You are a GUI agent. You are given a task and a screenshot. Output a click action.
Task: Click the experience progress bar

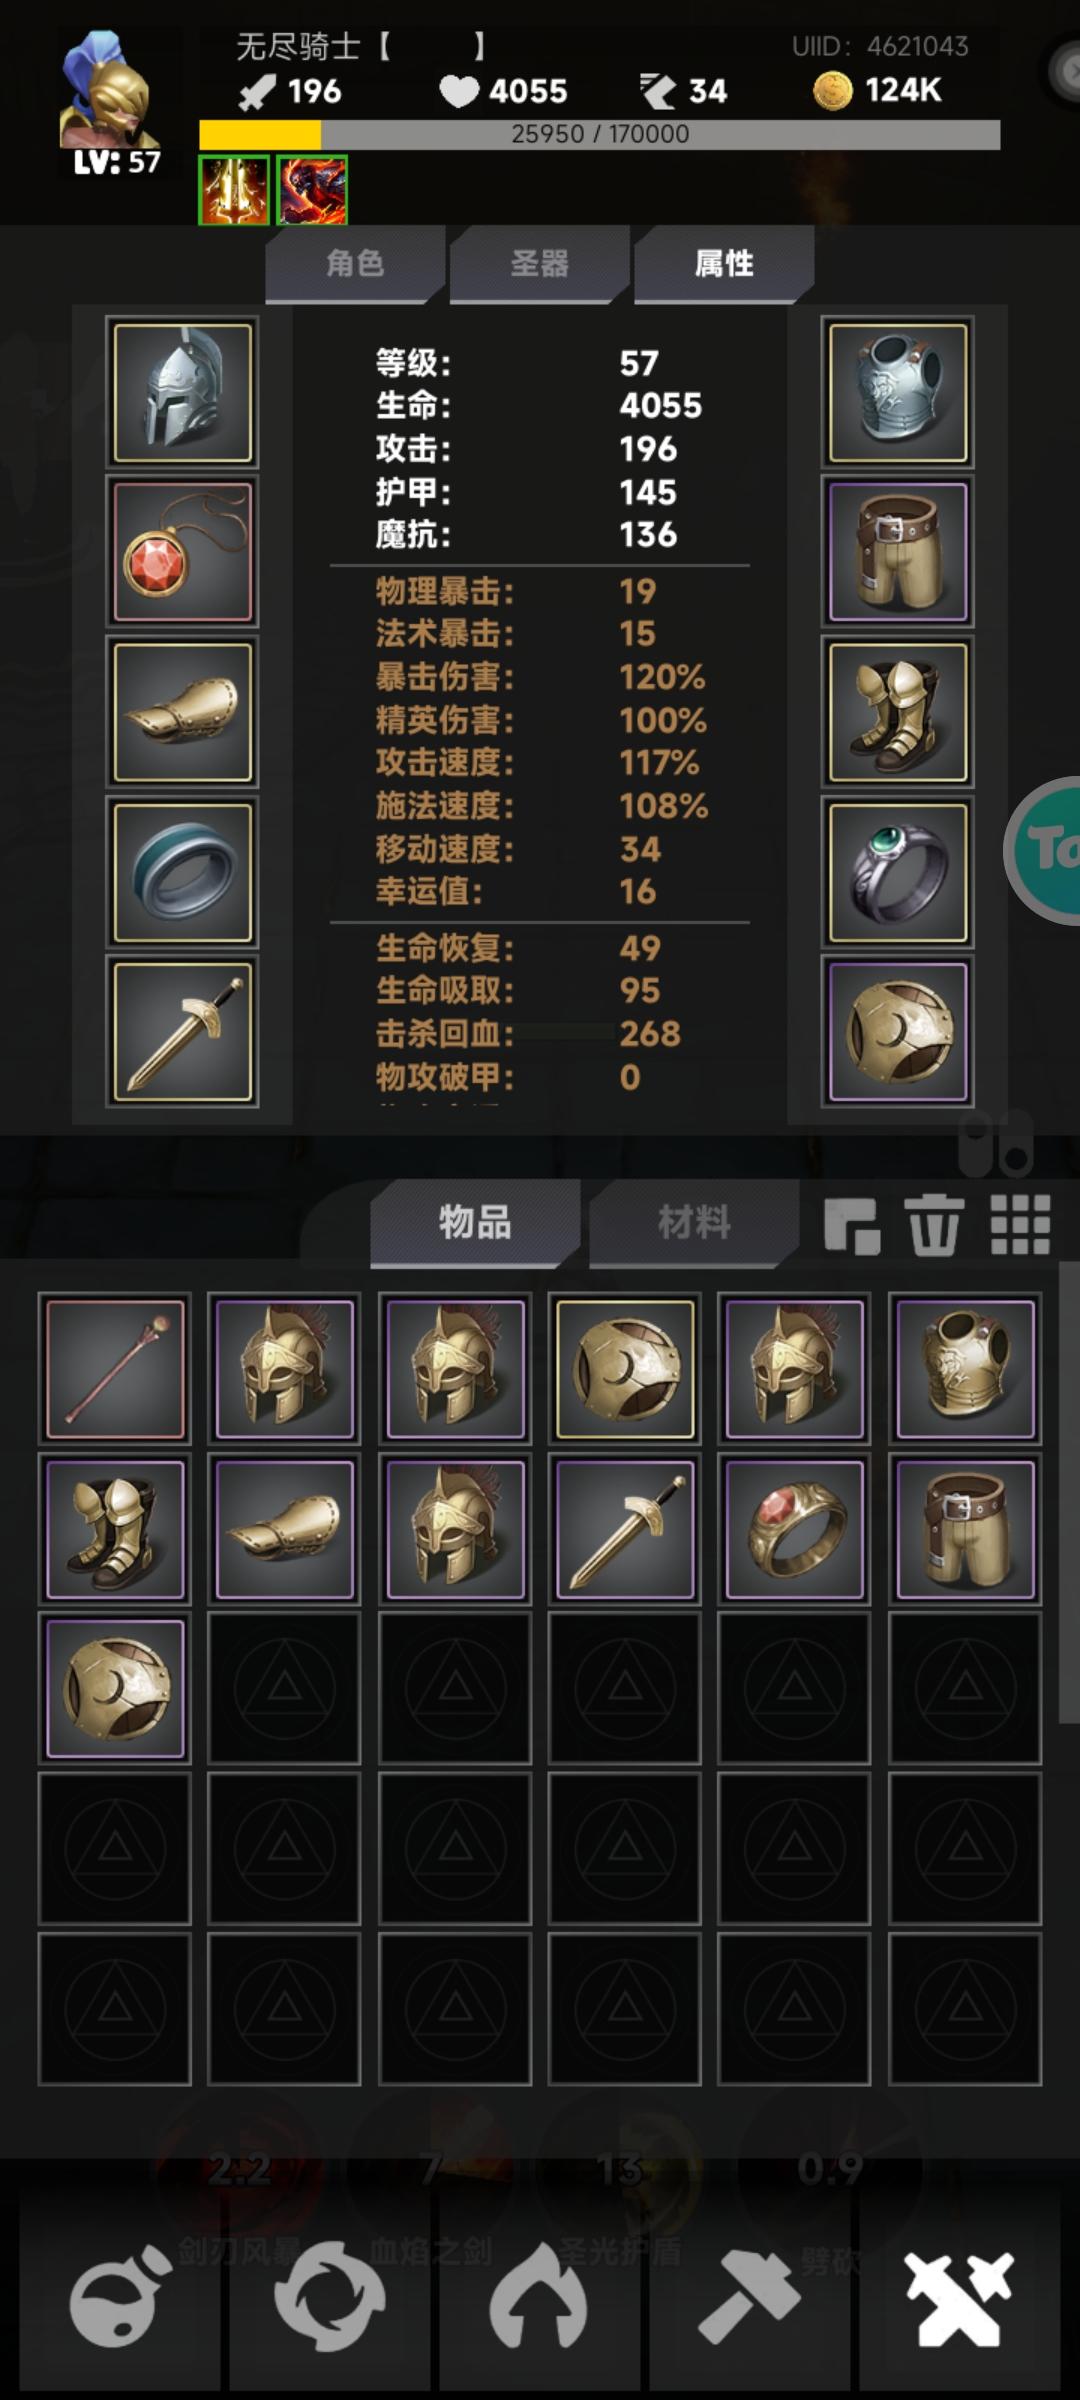[x=600, y=134]
